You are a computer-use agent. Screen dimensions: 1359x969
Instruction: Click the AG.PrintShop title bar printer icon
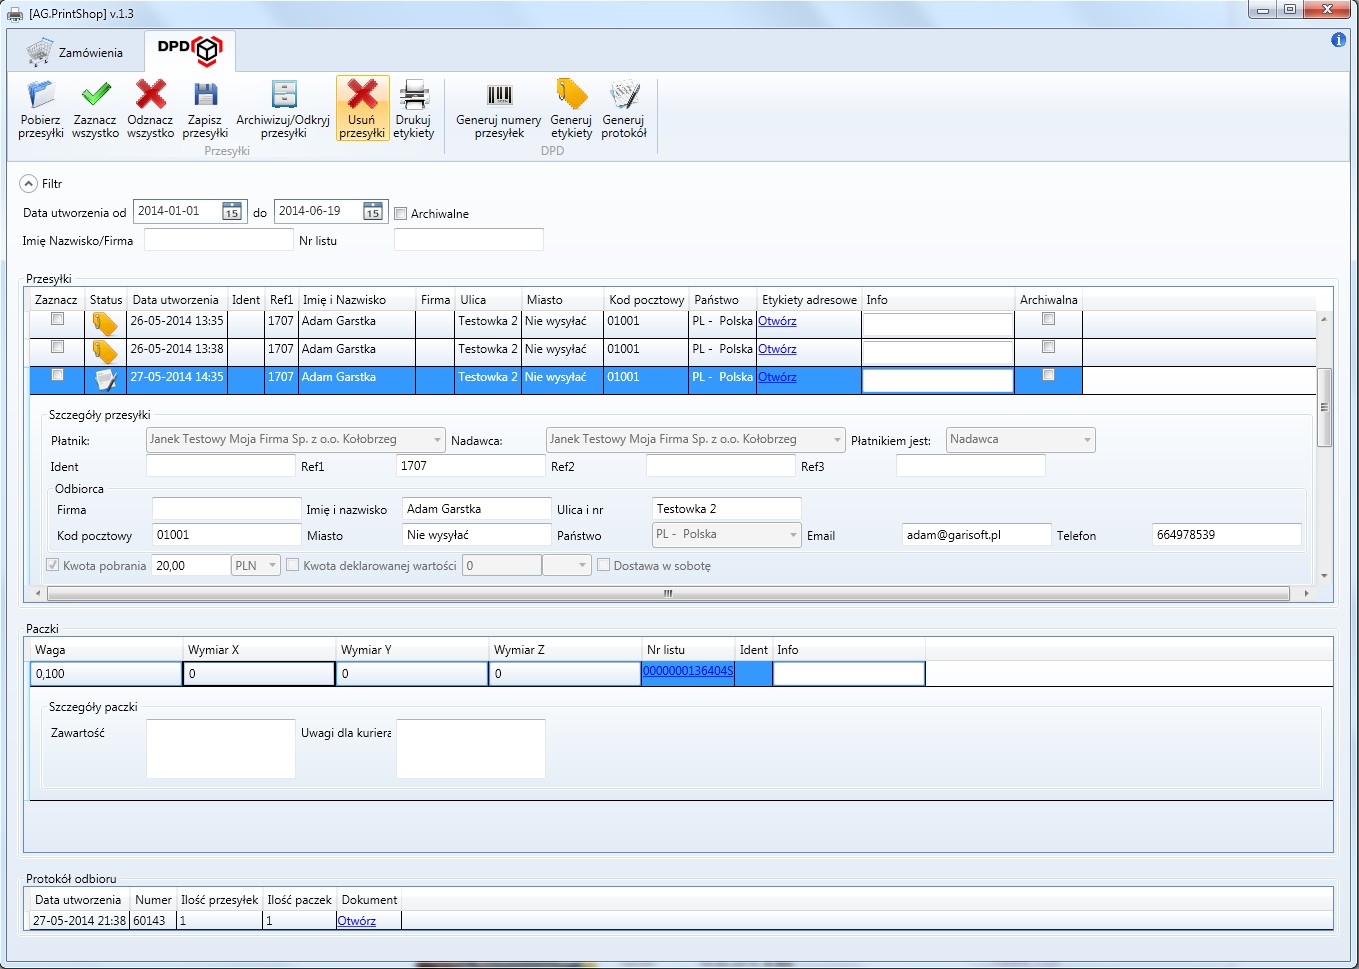pos(15,13)
